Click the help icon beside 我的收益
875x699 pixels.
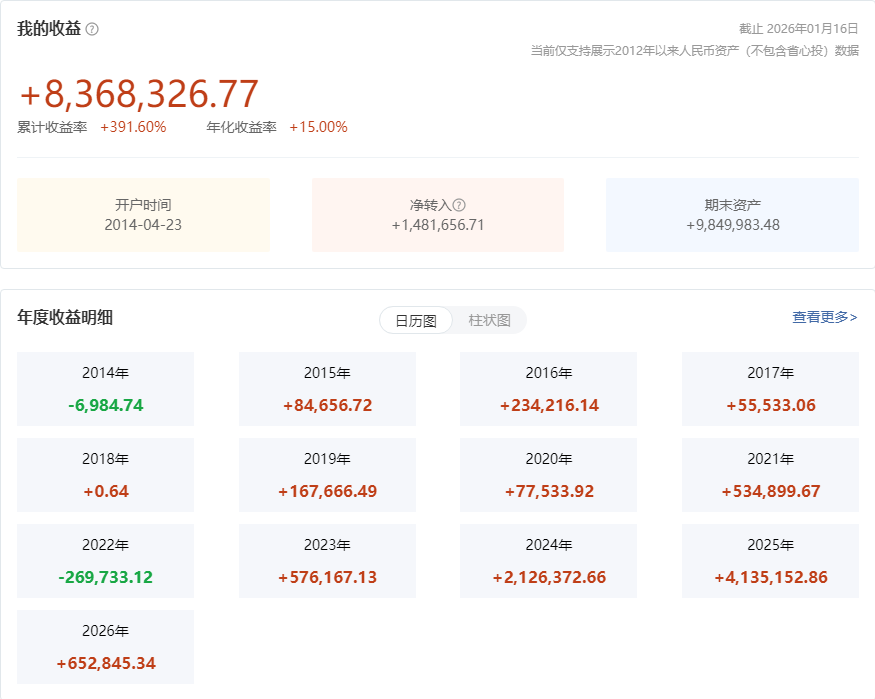pyautogui.click(x=92, y=29)
